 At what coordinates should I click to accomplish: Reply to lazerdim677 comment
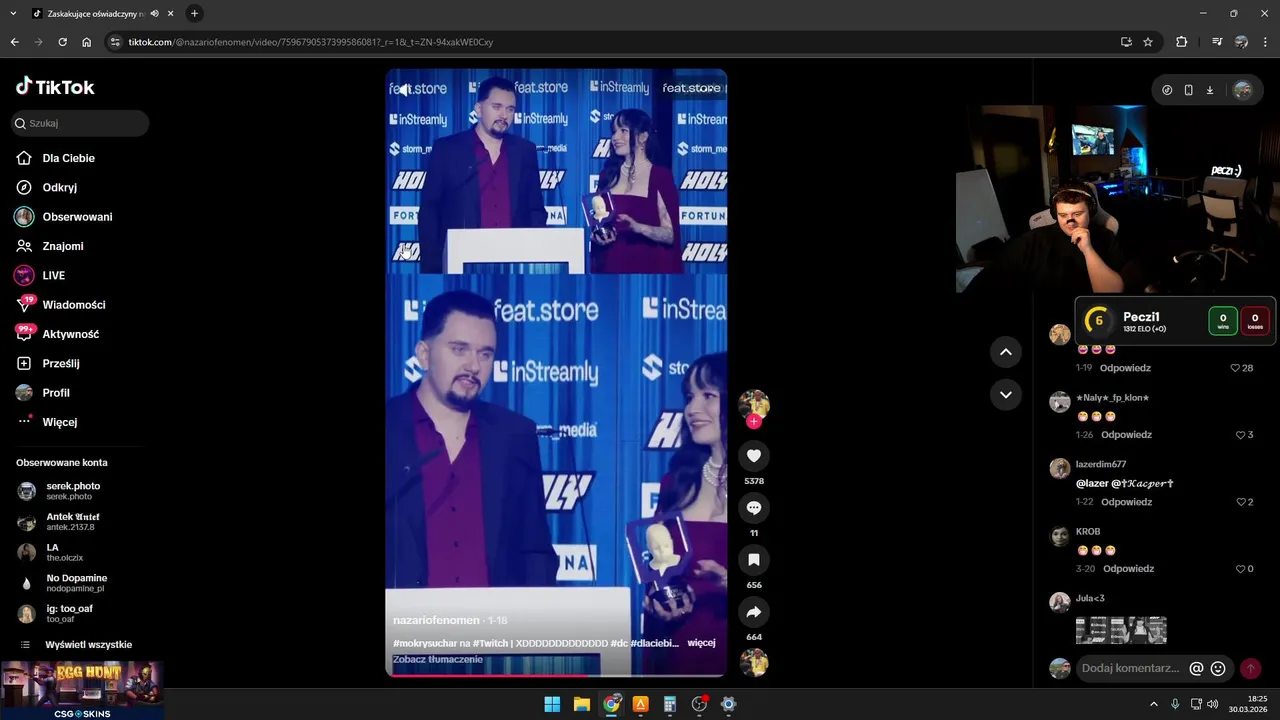tap(1127, 502)
